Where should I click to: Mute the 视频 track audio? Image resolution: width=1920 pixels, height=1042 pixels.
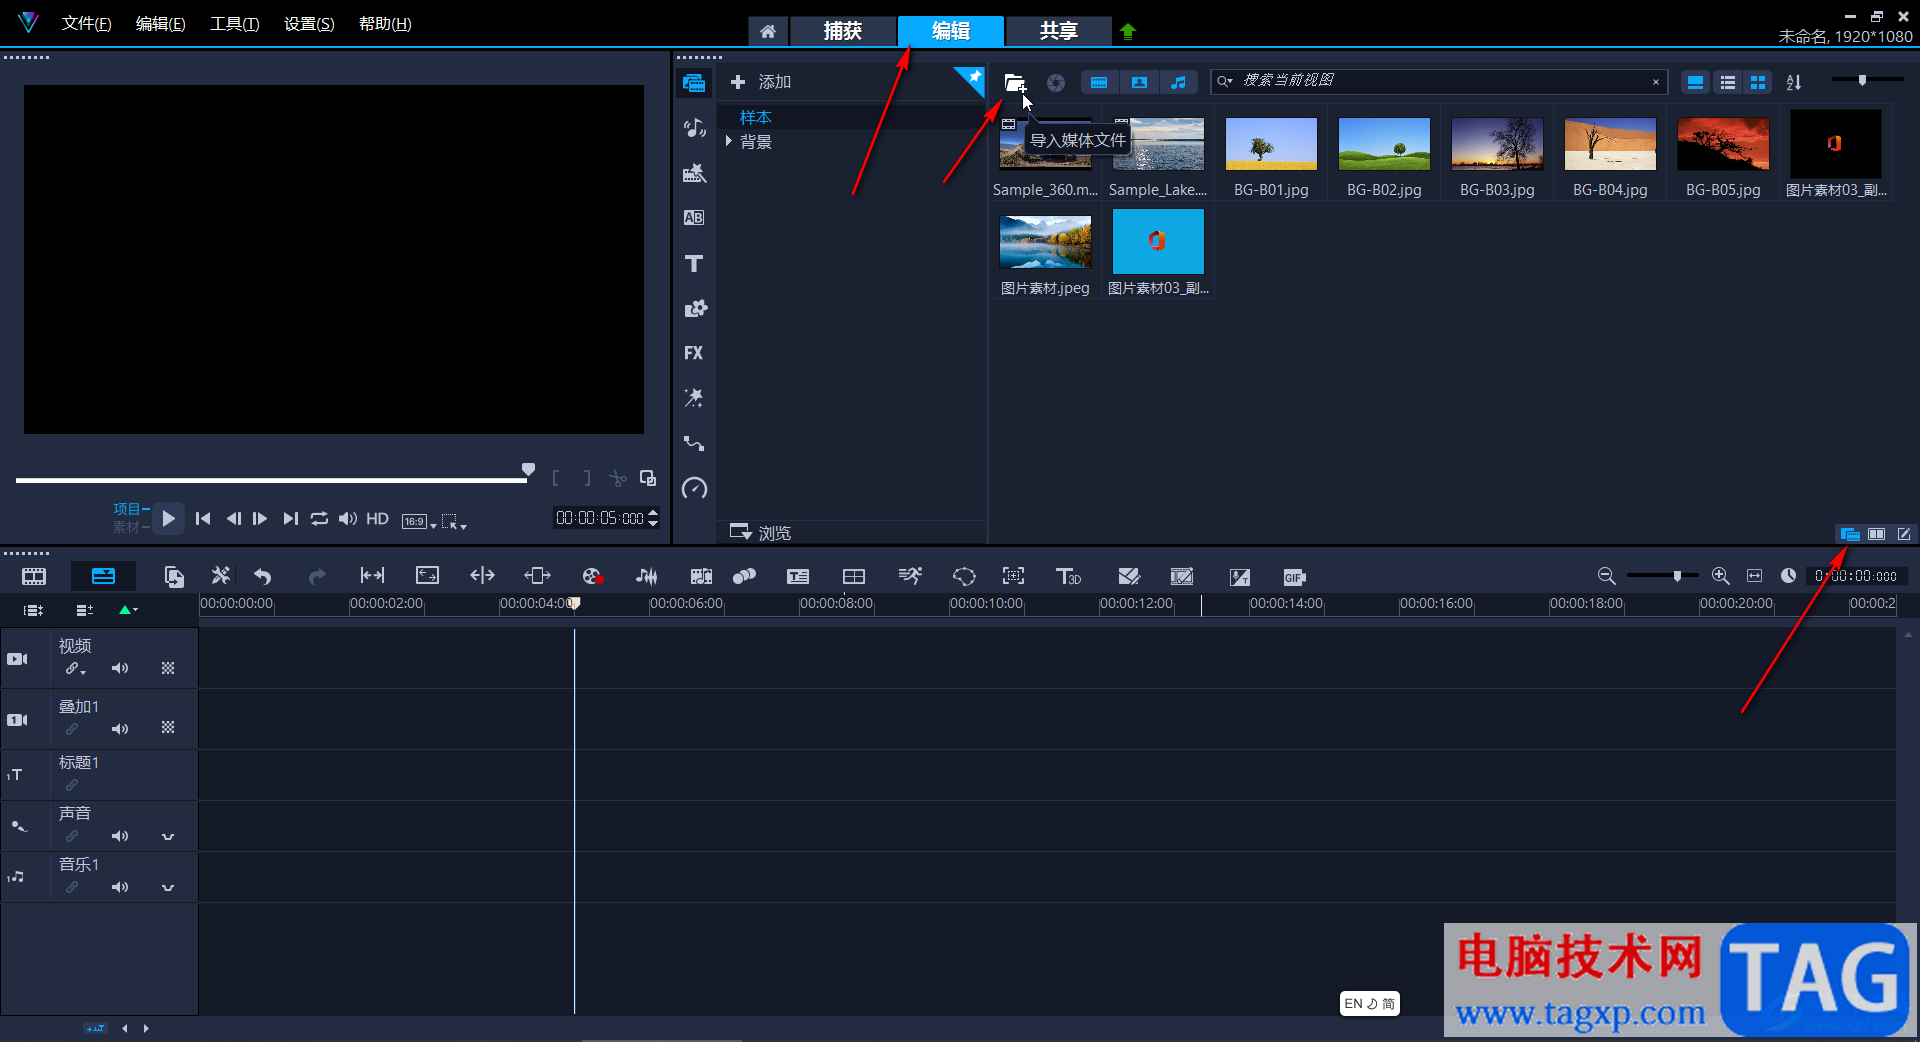(120, 668)
